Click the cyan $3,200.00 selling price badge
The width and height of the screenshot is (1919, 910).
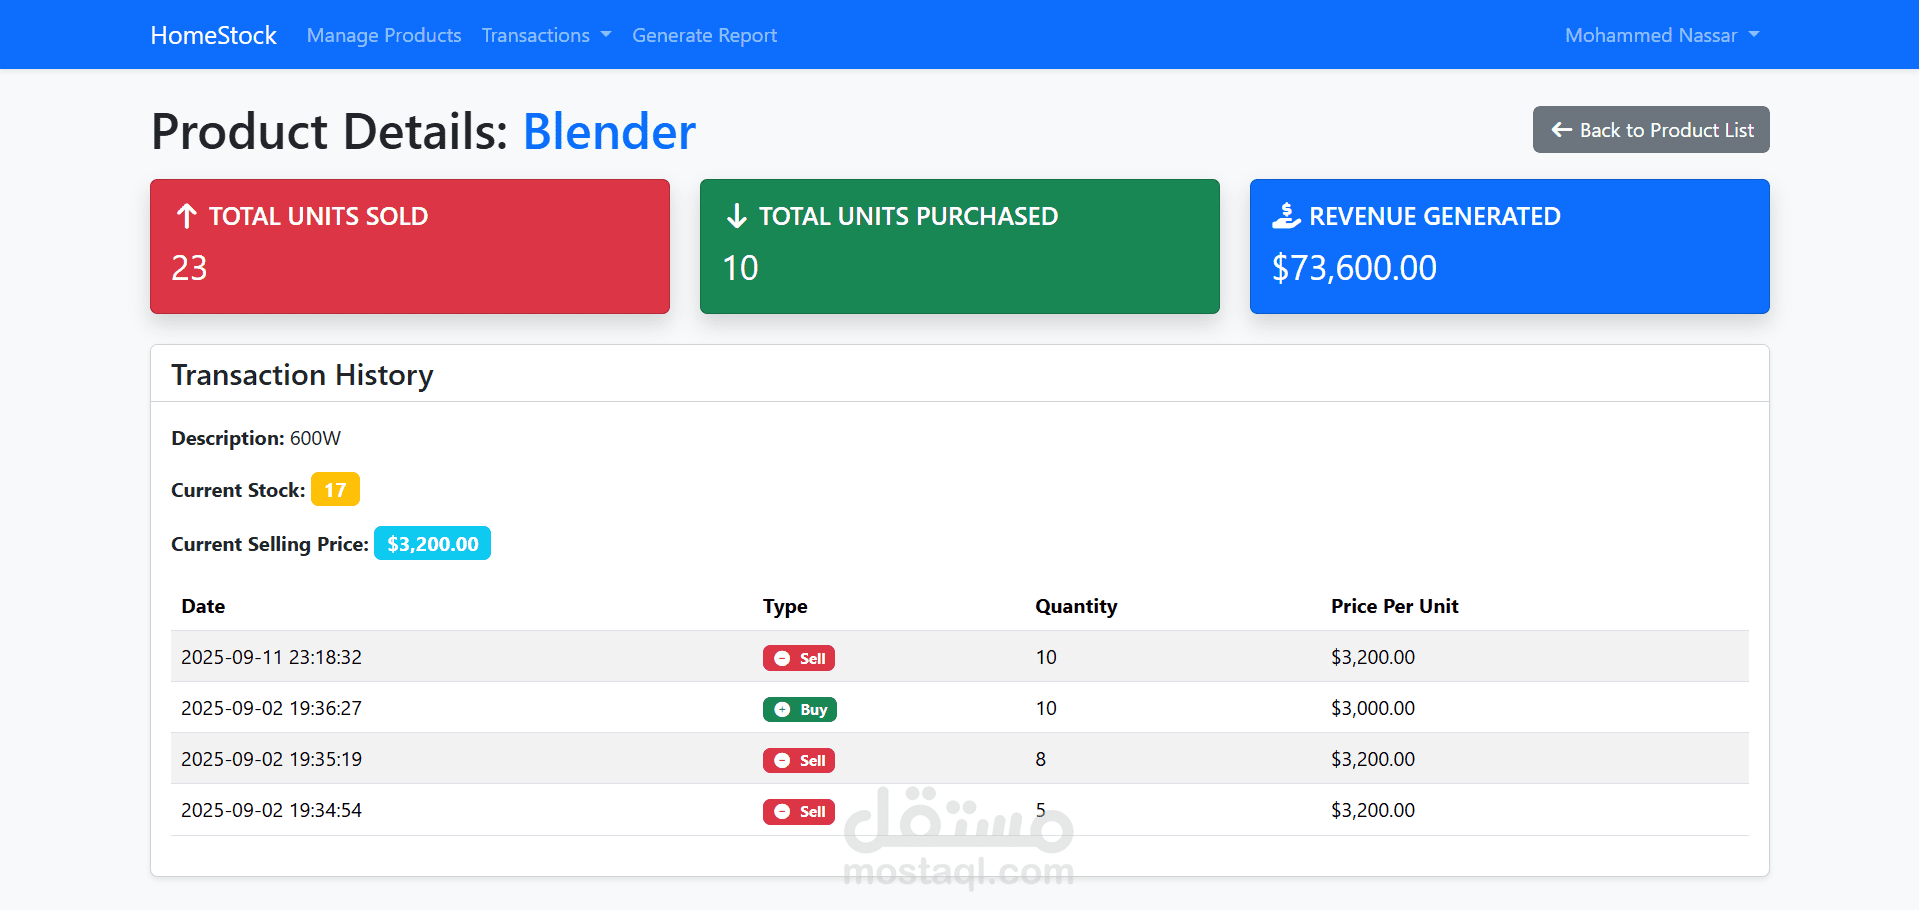coord(432,543)
